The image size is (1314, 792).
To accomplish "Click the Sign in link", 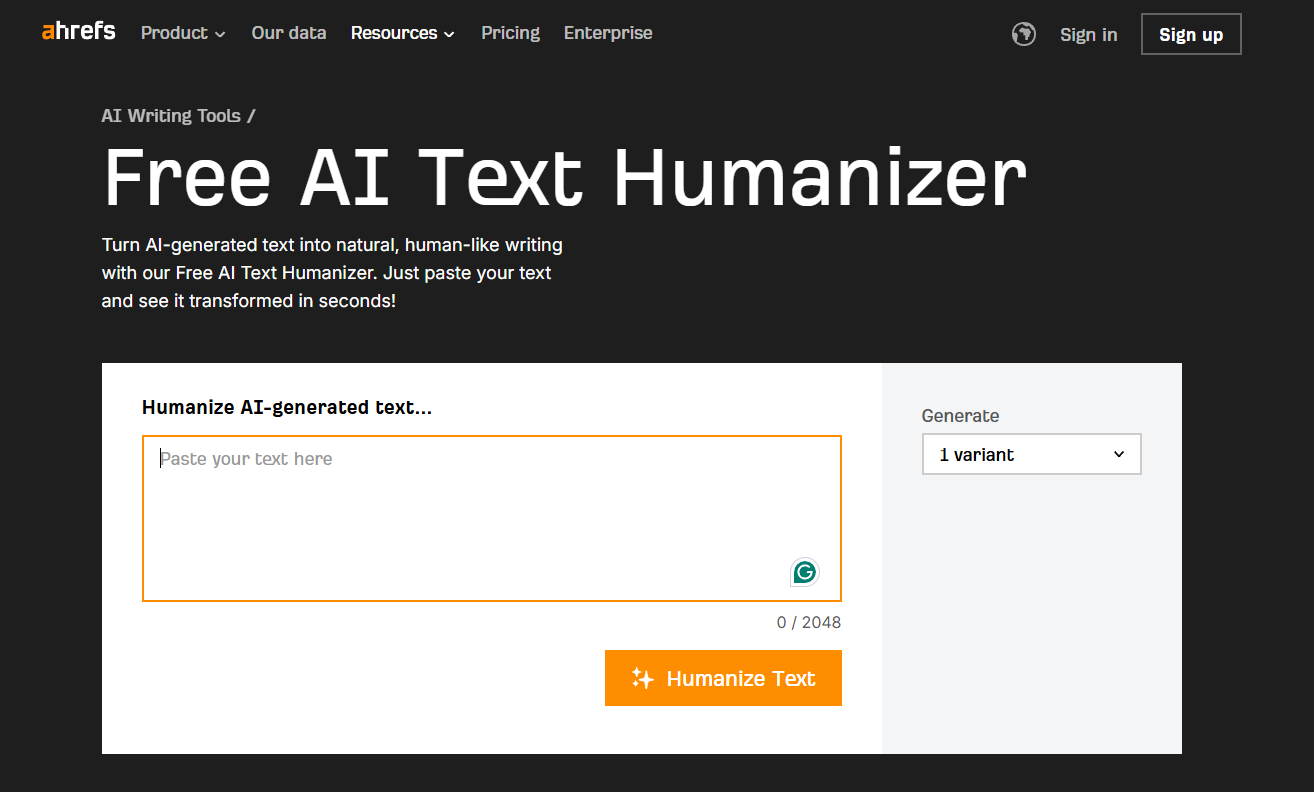I will click(x=1088, y=34).
